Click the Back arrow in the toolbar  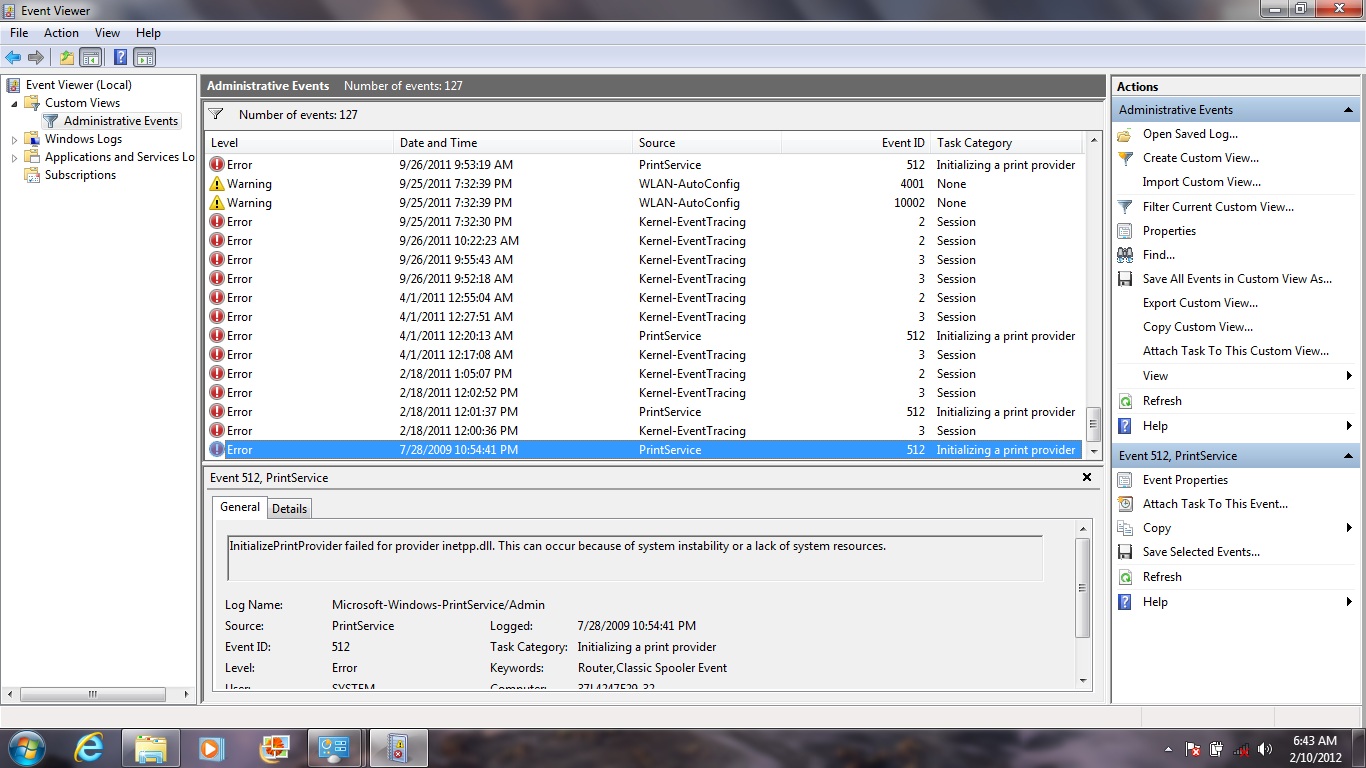13,58
